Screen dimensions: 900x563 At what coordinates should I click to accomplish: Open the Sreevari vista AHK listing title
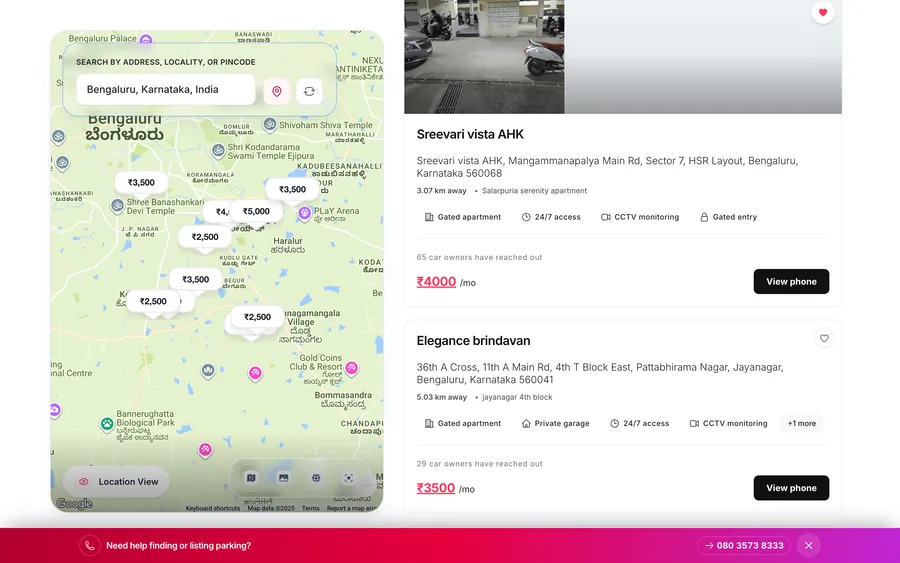[x=470, y=134]
